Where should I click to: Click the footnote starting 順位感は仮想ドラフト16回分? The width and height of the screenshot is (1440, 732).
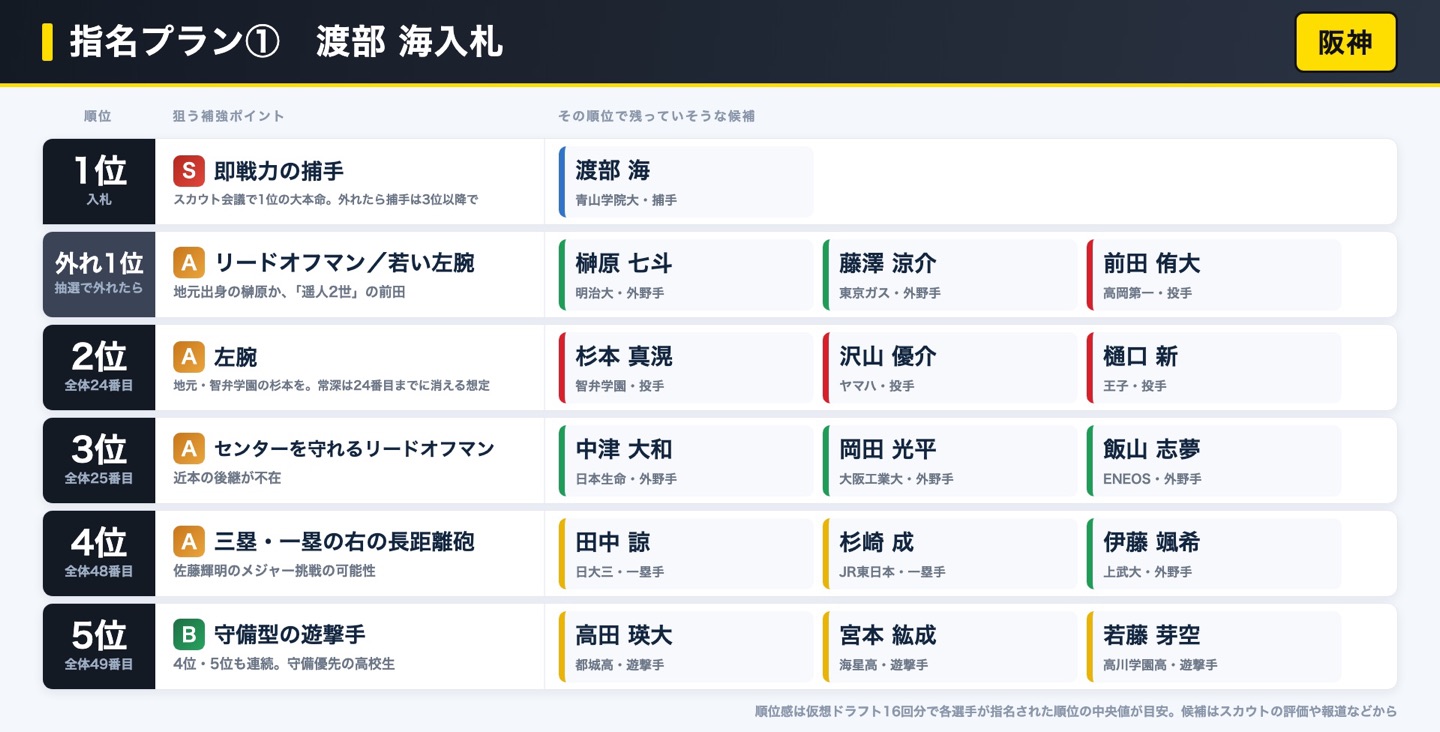click(x=1076, y=712)
